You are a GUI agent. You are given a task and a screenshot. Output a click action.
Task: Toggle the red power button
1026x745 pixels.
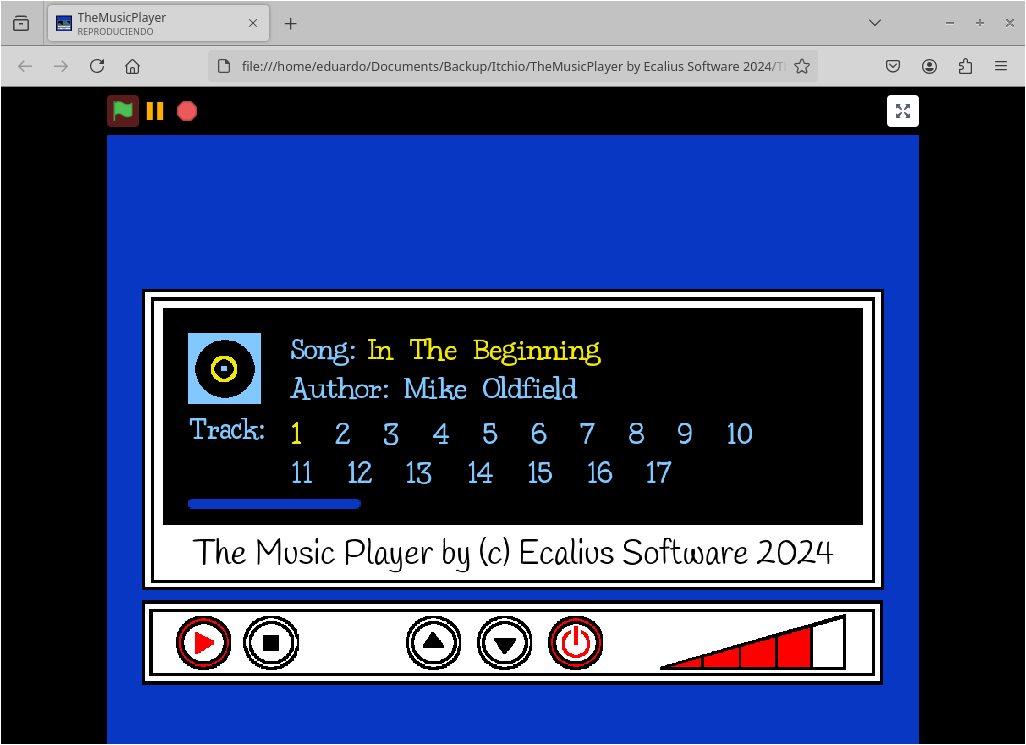[x=576, y=643]
